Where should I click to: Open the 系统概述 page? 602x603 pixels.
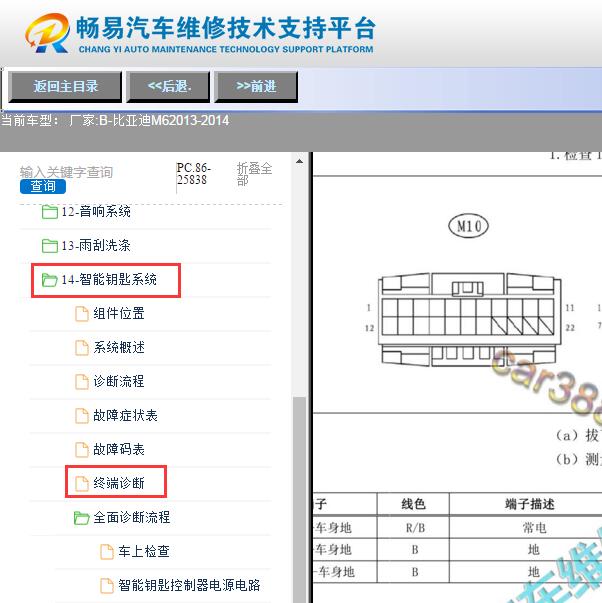pyautogui.click(x=119, y=347)
